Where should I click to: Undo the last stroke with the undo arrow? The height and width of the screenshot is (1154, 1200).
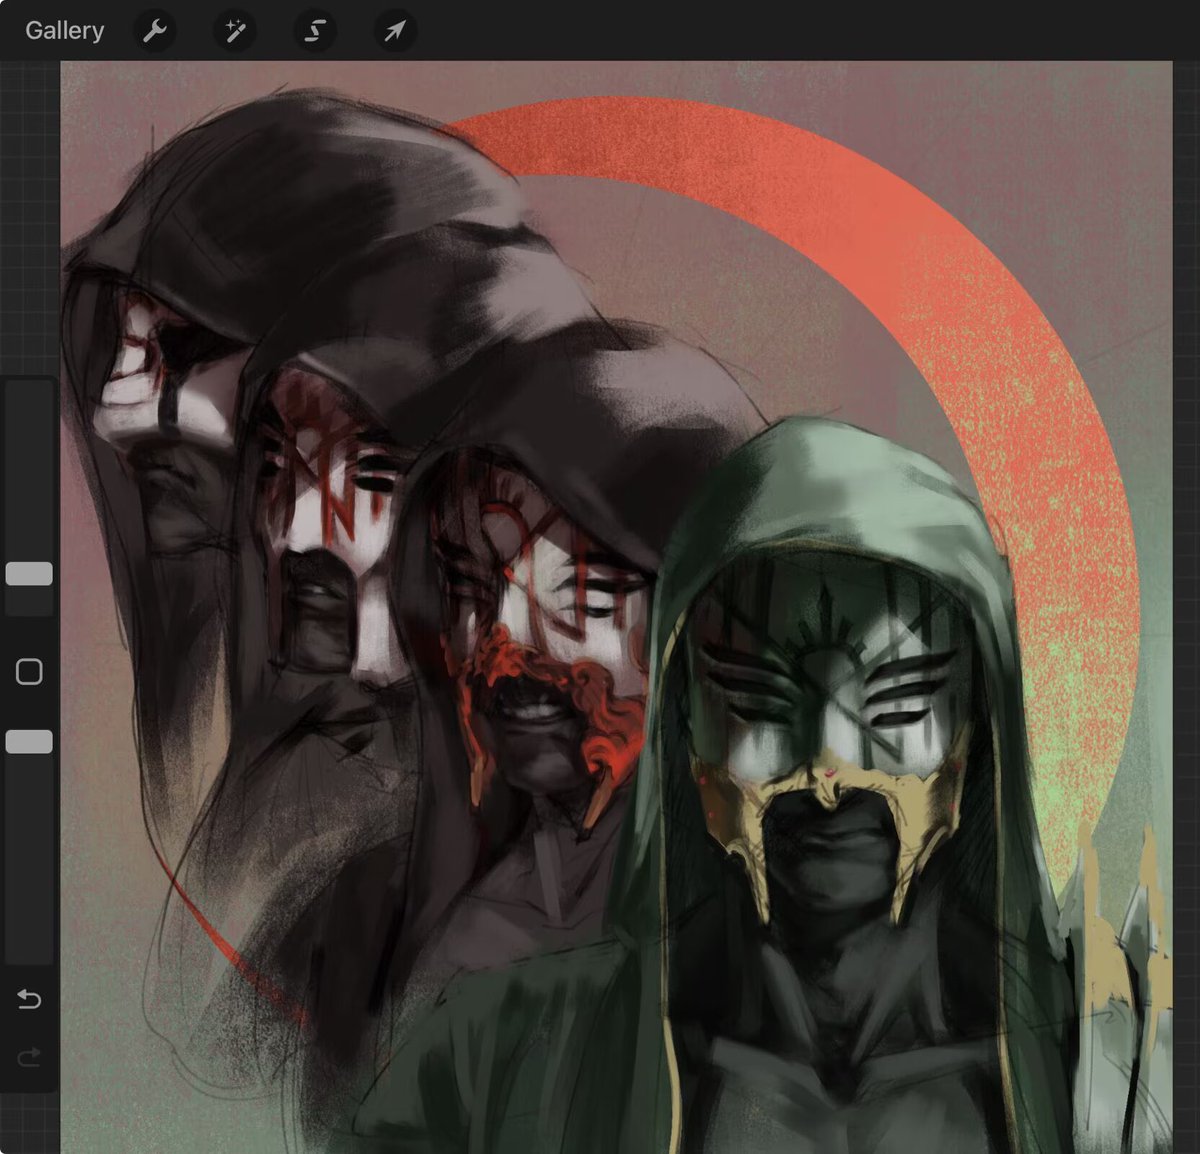click(x=29, y=999)
